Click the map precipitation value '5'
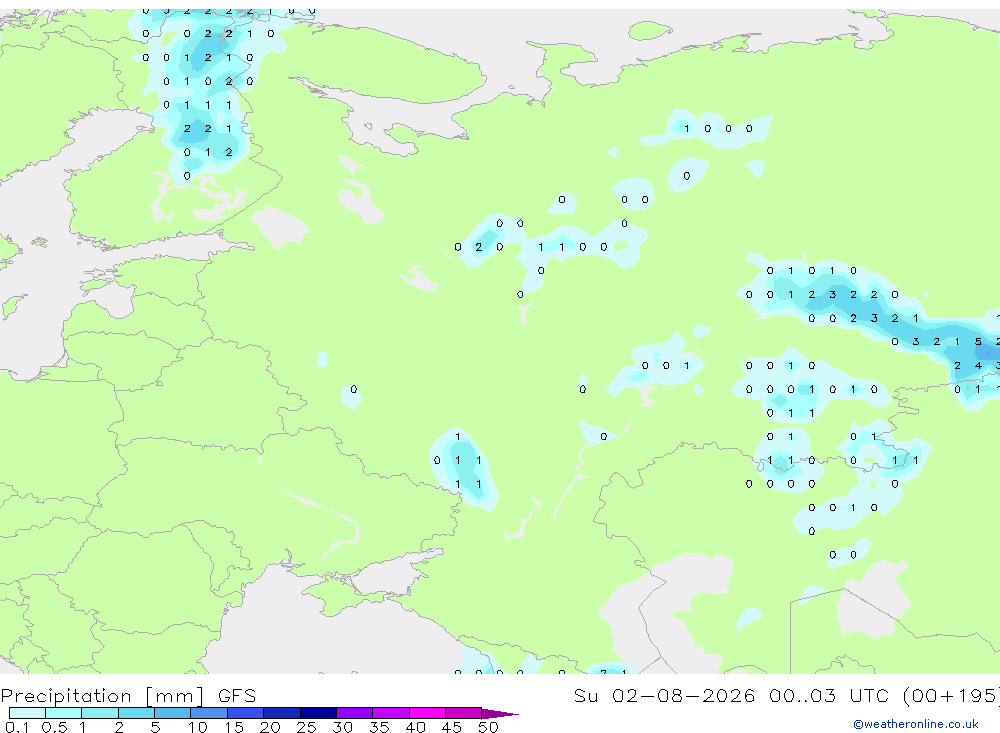This screenshot has height=733, width=1000. (978, 341)
